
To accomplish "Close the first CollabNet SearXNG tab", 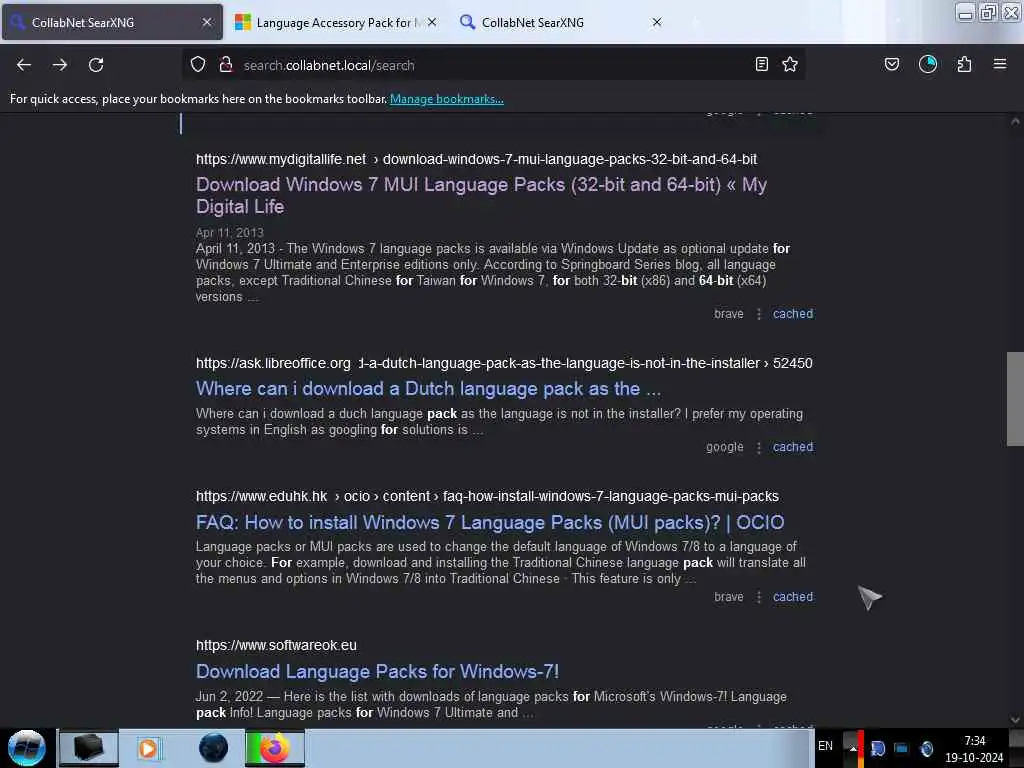I will (x=207, y=22).
